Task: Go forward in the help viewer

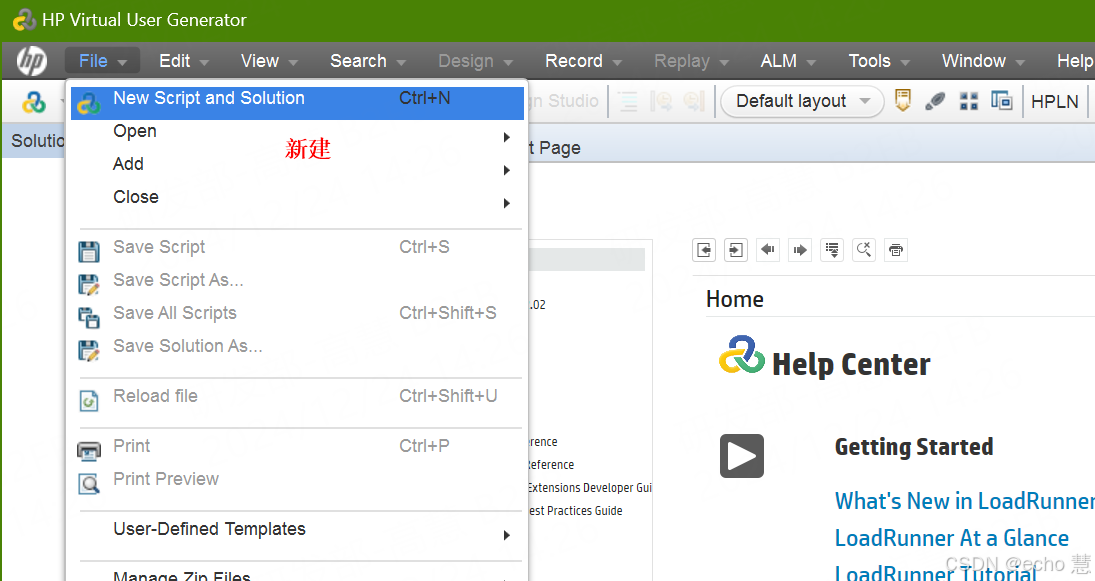Action: click(x=800, y=249)
